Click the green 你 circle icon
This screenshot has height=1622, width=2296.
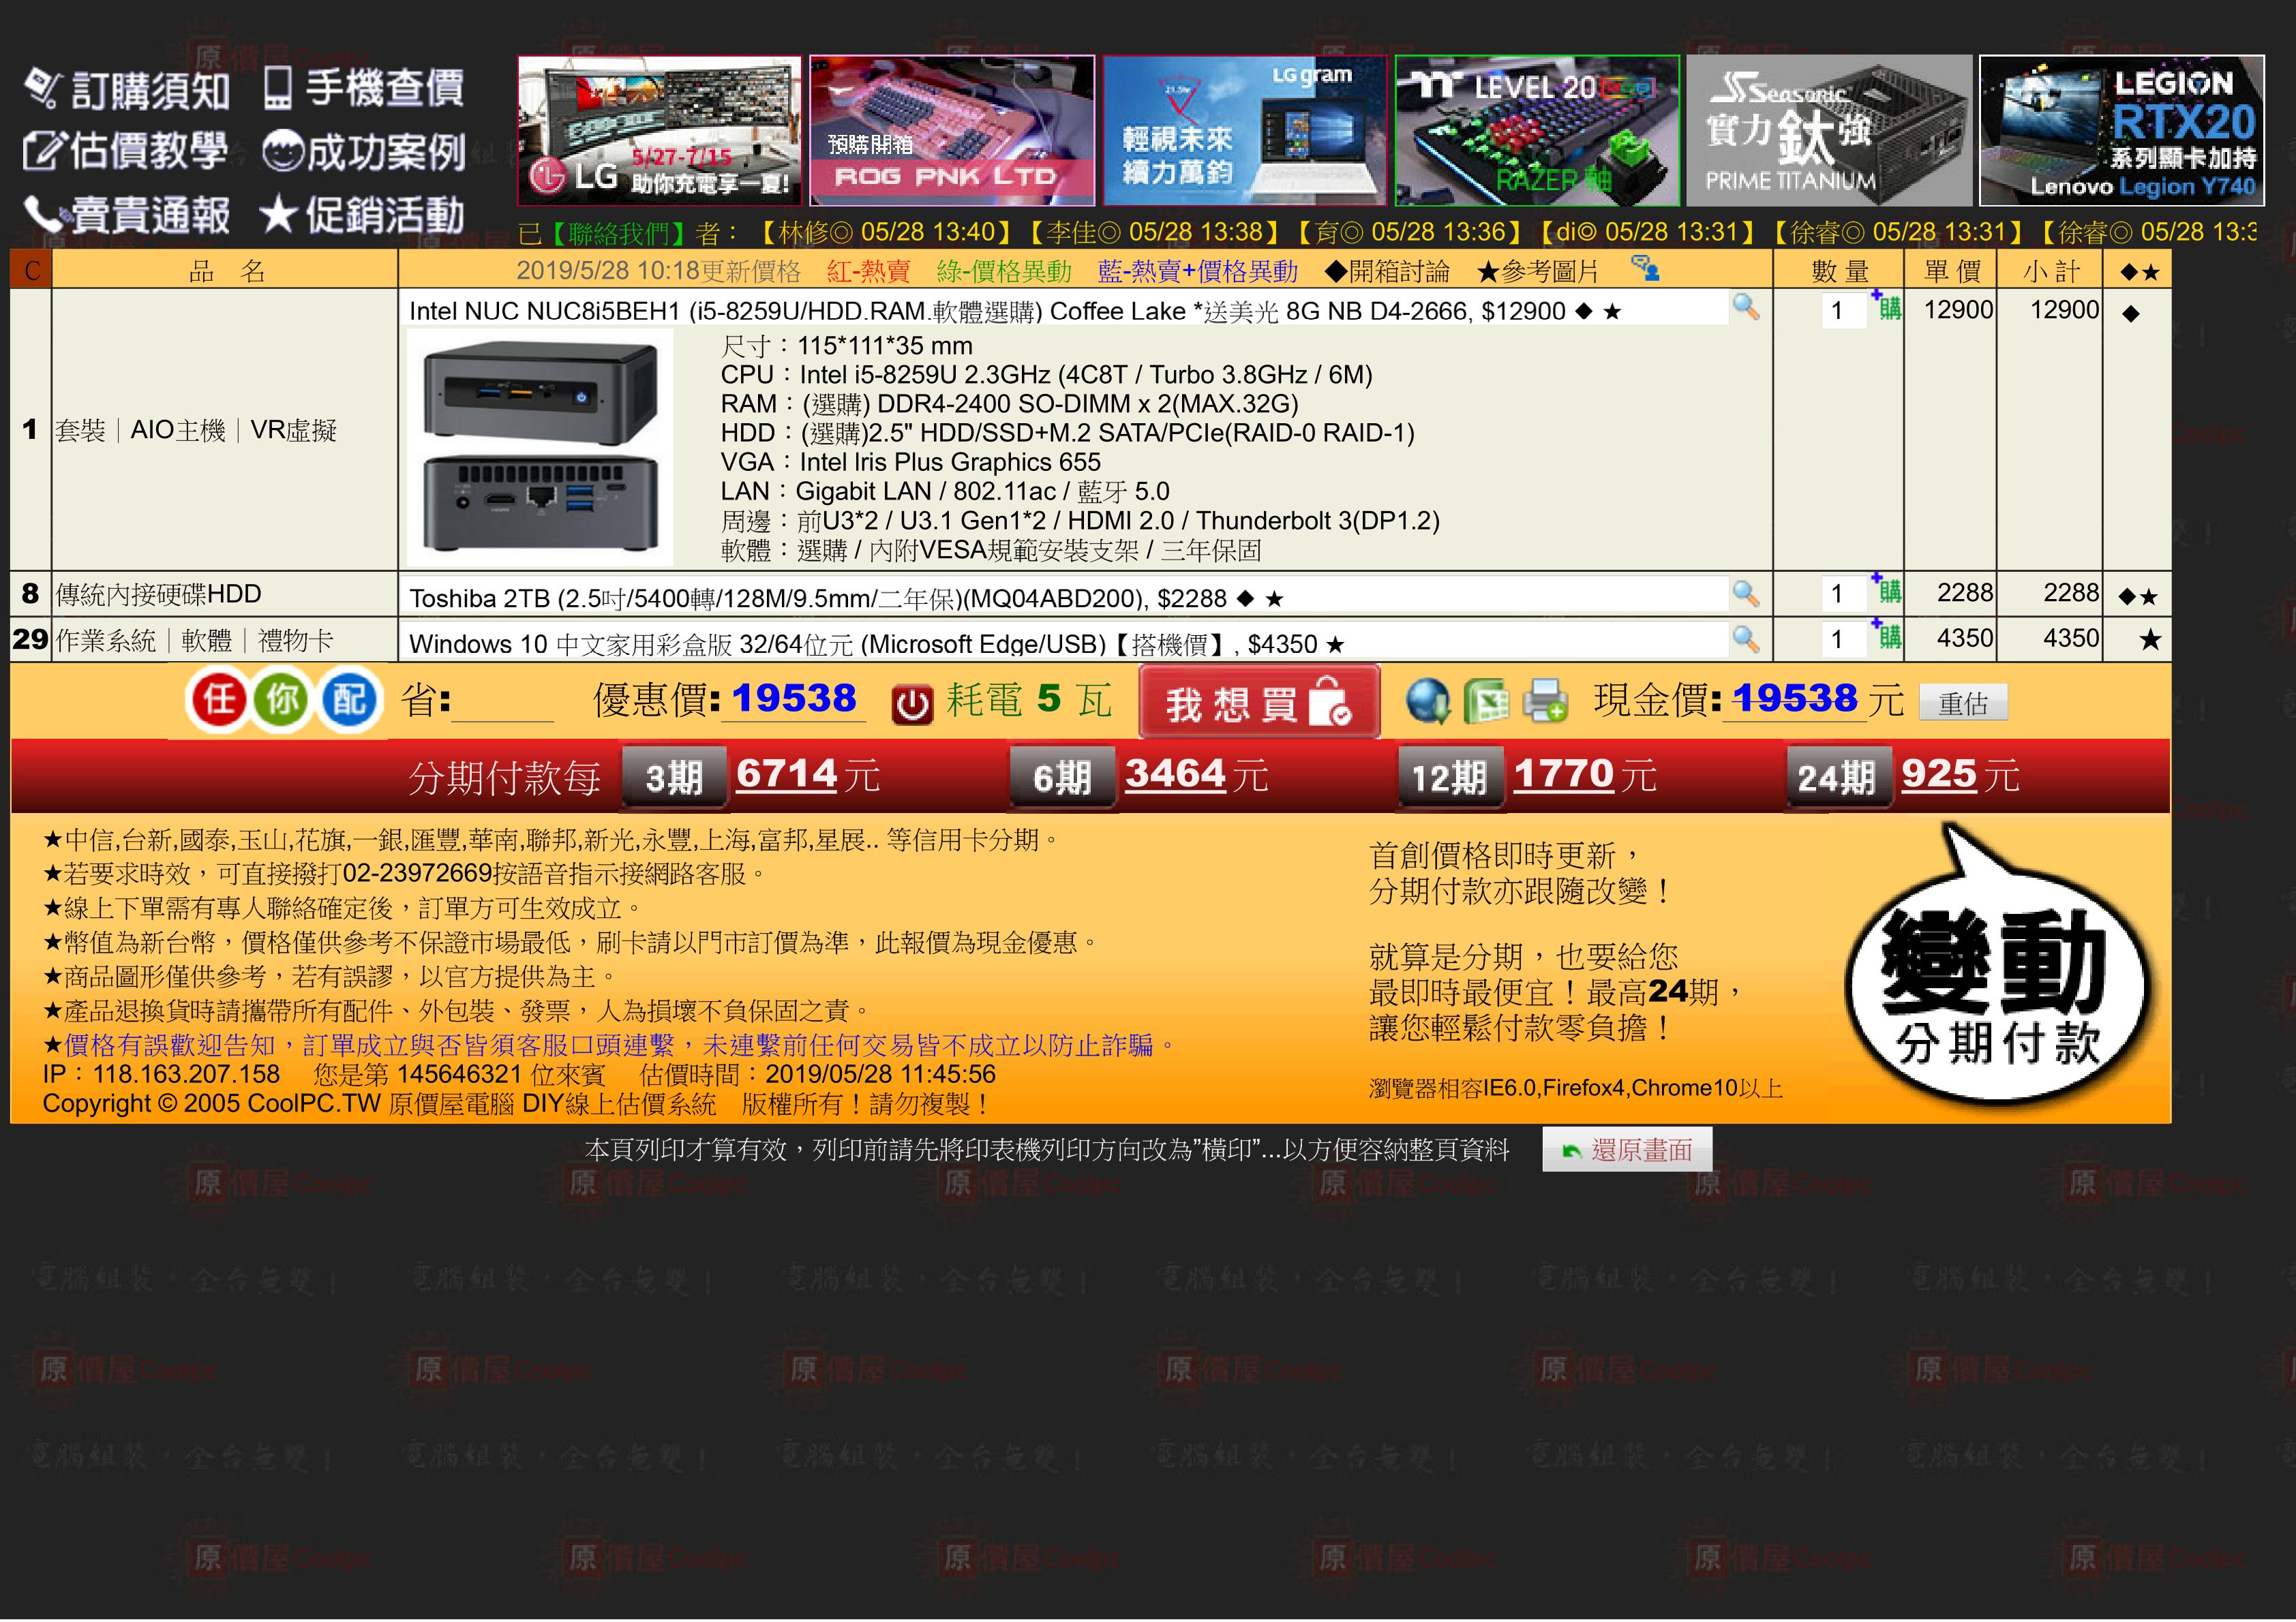pyautogui.click(x=283, y=700)
